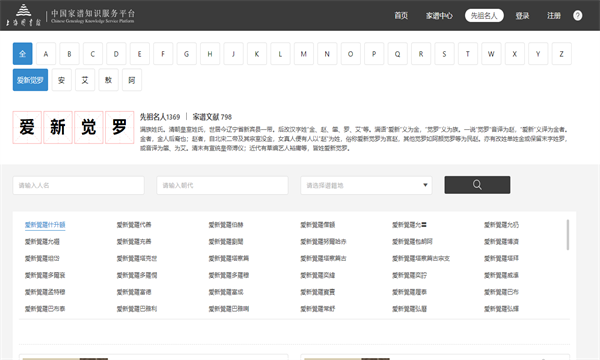The width and height of the screenshot is (600, 360).
Task: Filter surnames by letter F
Action: (x=163, y=54)
